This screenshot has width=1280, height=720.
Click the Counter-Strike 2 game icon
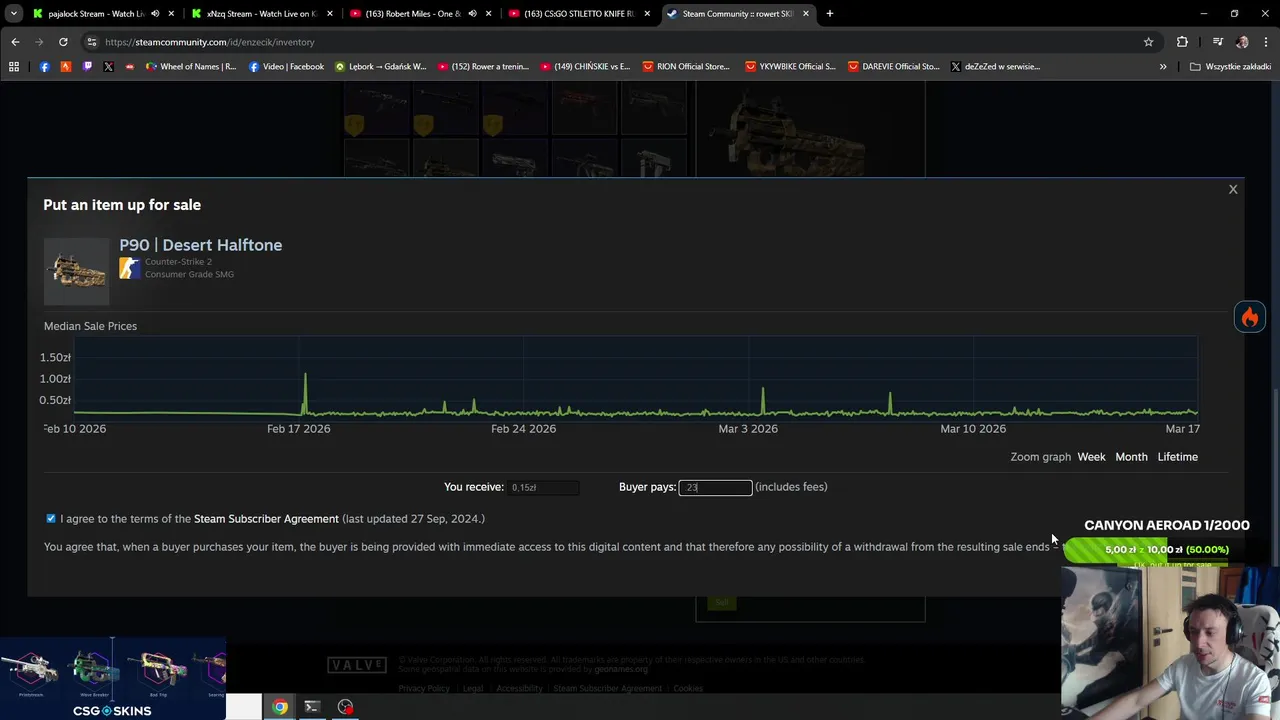tap(130, 268)
